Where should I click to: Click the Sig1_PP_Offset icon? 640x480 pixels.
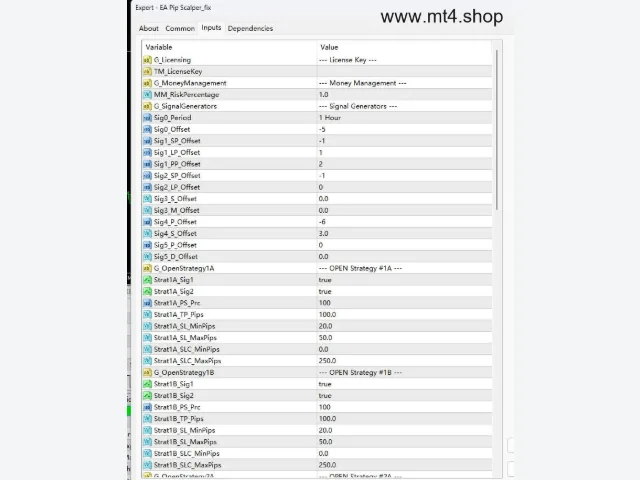click(x=147, y=164)
